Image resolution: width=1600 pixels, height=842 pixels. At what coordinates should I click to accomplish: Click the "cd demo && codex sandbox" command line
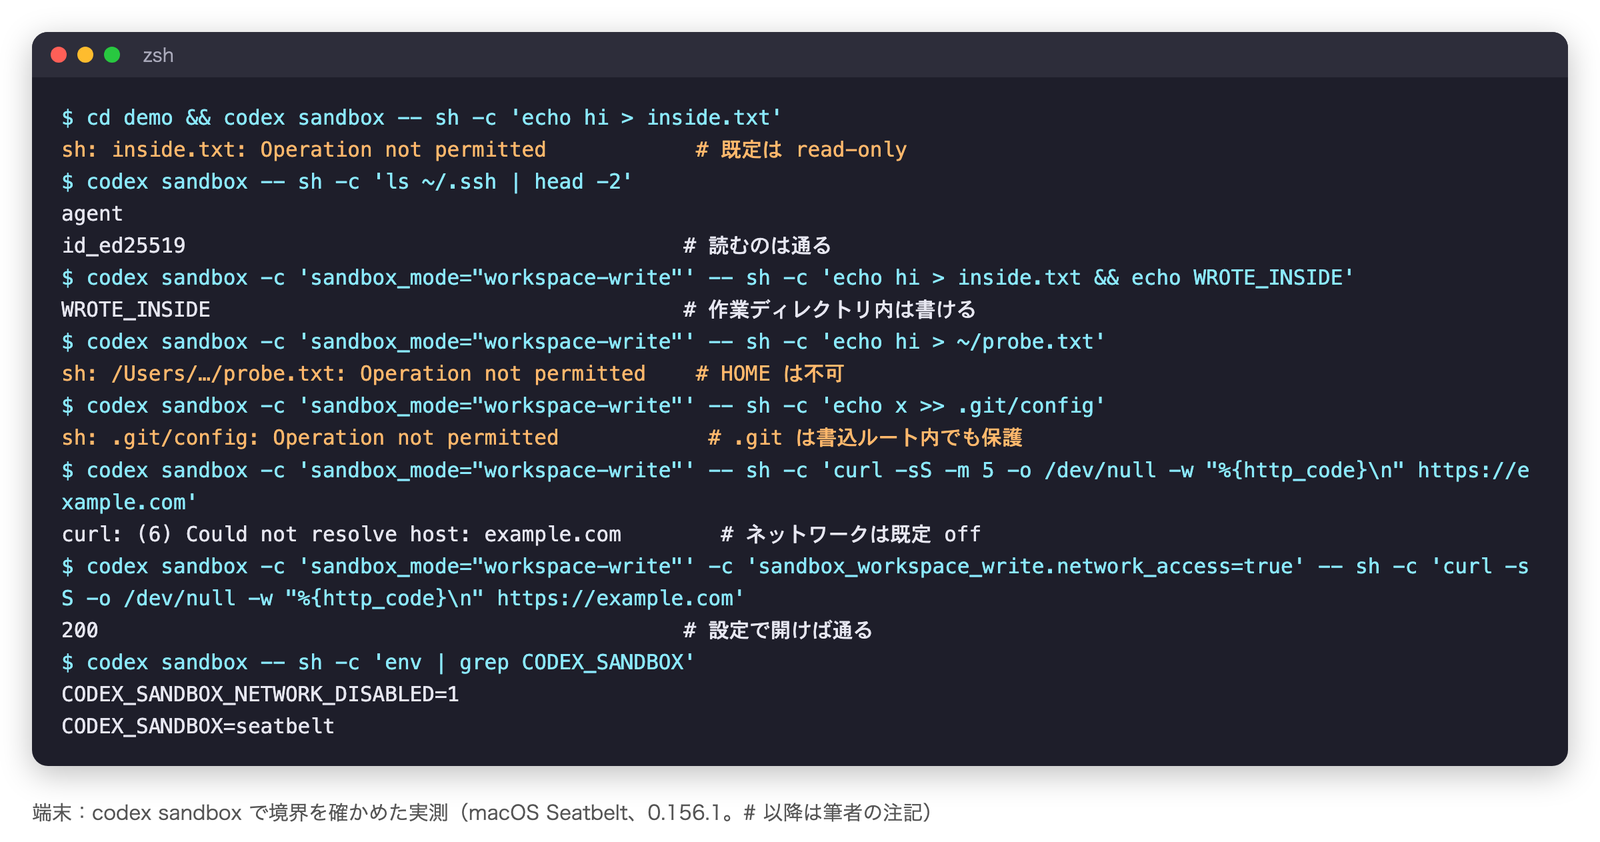[422, 118]
